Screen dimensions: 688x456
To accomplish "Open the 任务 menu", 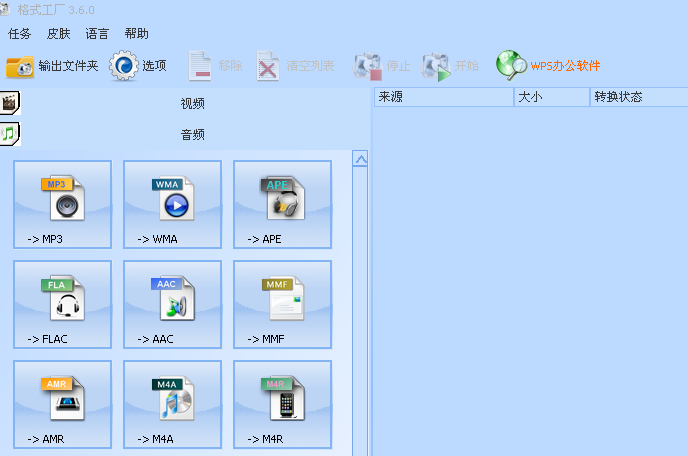I will (20, 34).
